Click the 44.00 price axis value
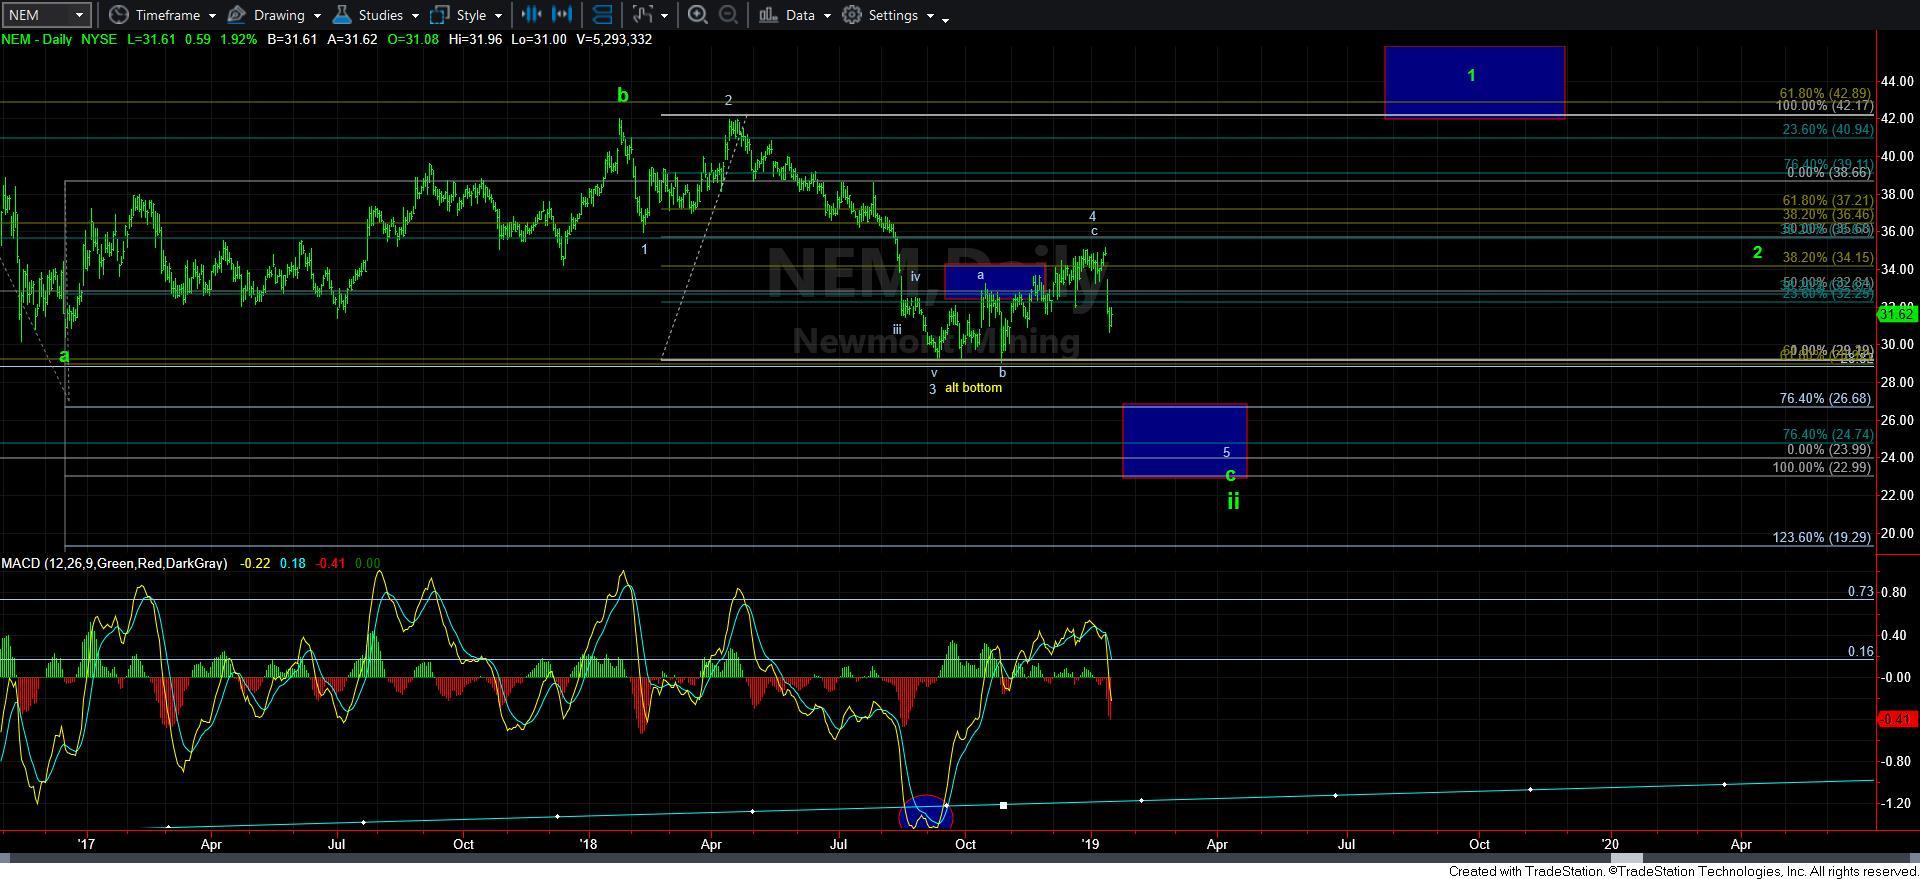The height and width of the screenshot is (879, 1920). pos(1897,81)
